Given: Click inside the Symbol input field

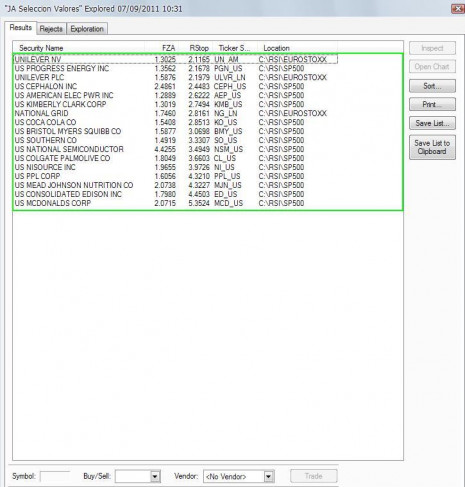Looking at the screenshot, I should click(55, 476).
